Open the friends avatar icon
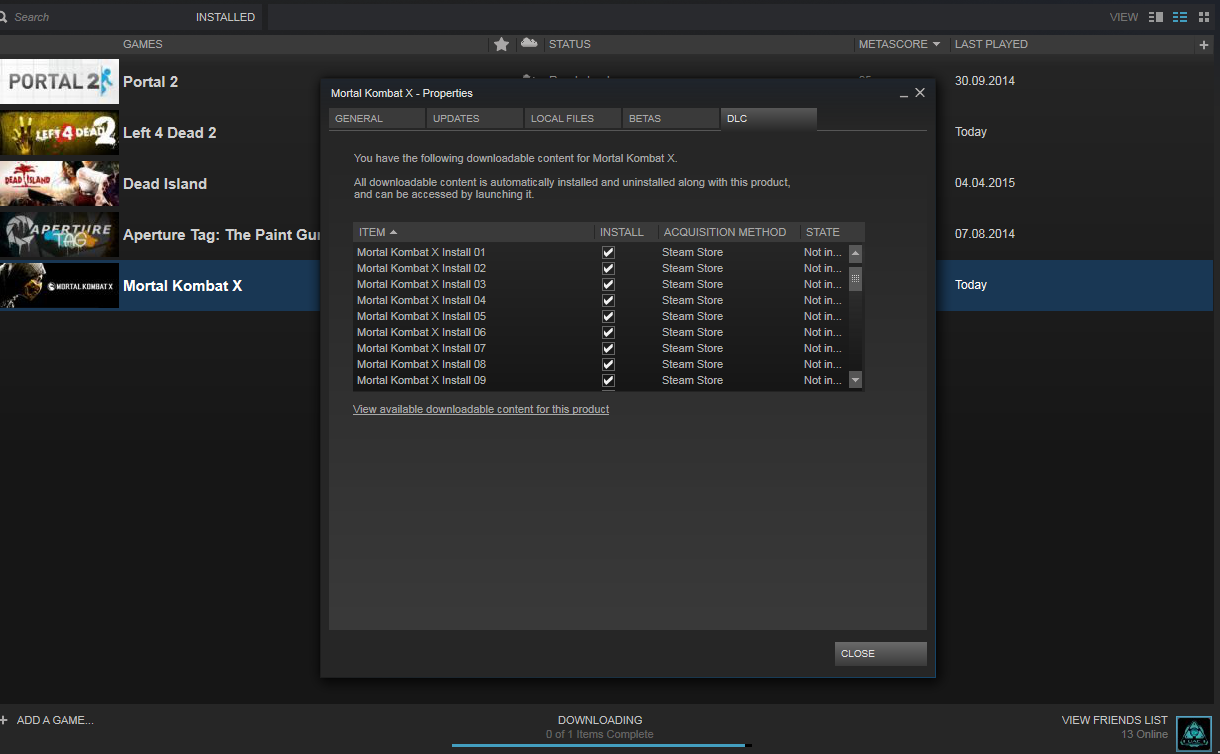This screenshot has width=1220, height=754. (1193, 733)
